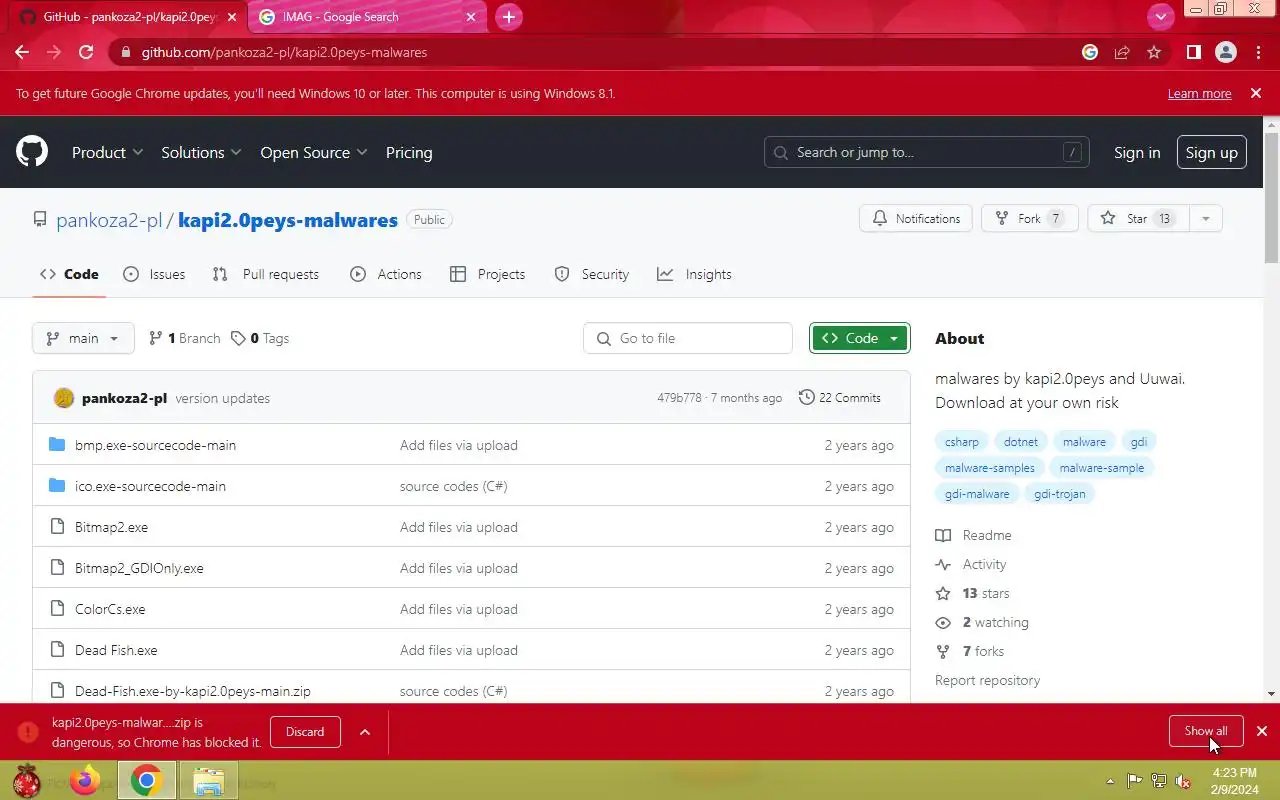Image resolution: width=1280 pixels, height=800 pixels.
Task: Open the Bitmap2_GDIOnly.exe file
Action: click(x=139, y=568)
